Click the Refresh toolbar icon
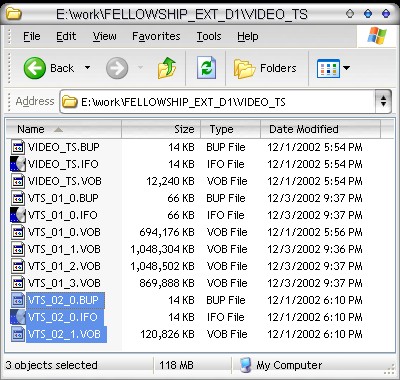Image resolution: width=400 pixels, height=380 pixels. point(206,68)
